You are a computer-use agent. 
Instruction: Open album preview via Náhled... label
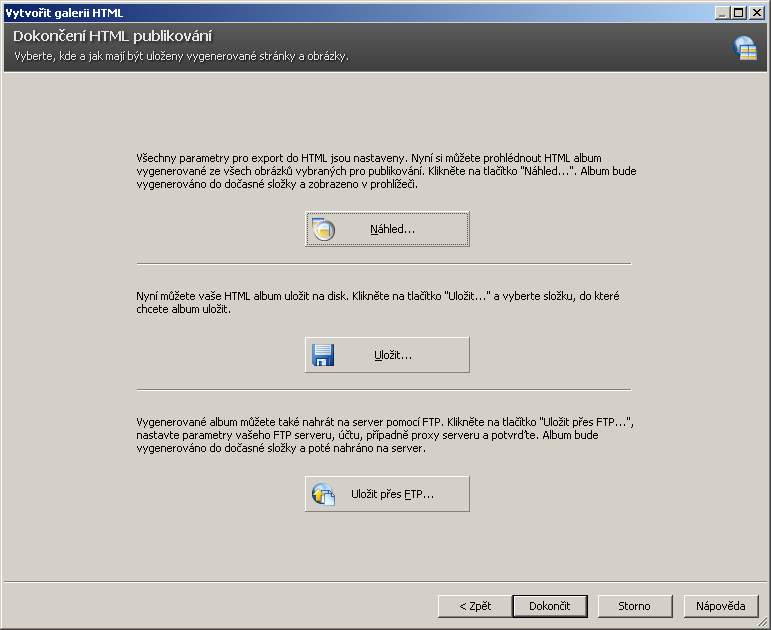click(392, 229)
